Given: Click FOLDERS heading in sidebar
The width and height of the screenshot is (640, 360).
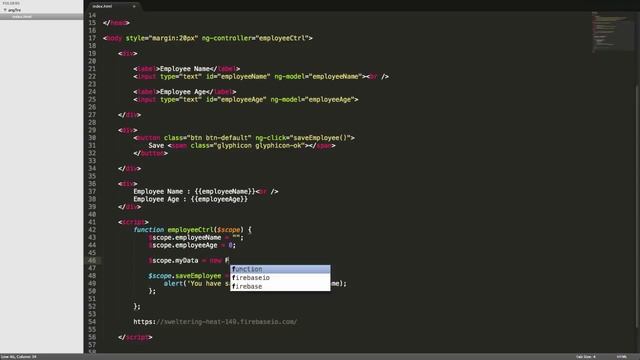Looking at the screenshot, I should (11, 3).
